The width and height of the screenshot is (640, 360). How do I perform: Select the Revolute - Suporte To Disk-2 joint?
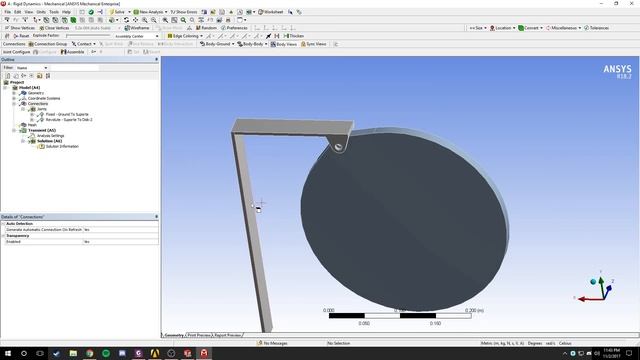click(x=69, y=120)
